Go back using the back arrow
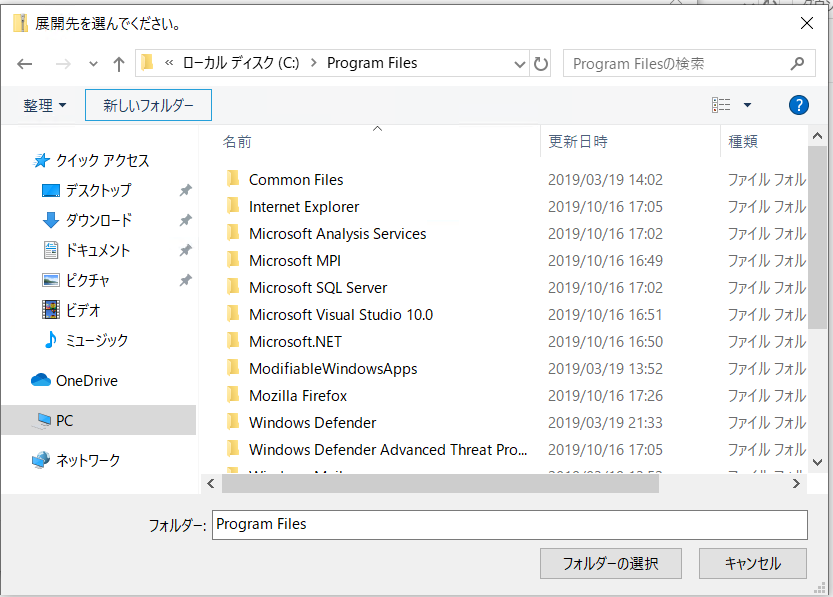The height and width of the screenshot is (597, 833). click(25, 64)
